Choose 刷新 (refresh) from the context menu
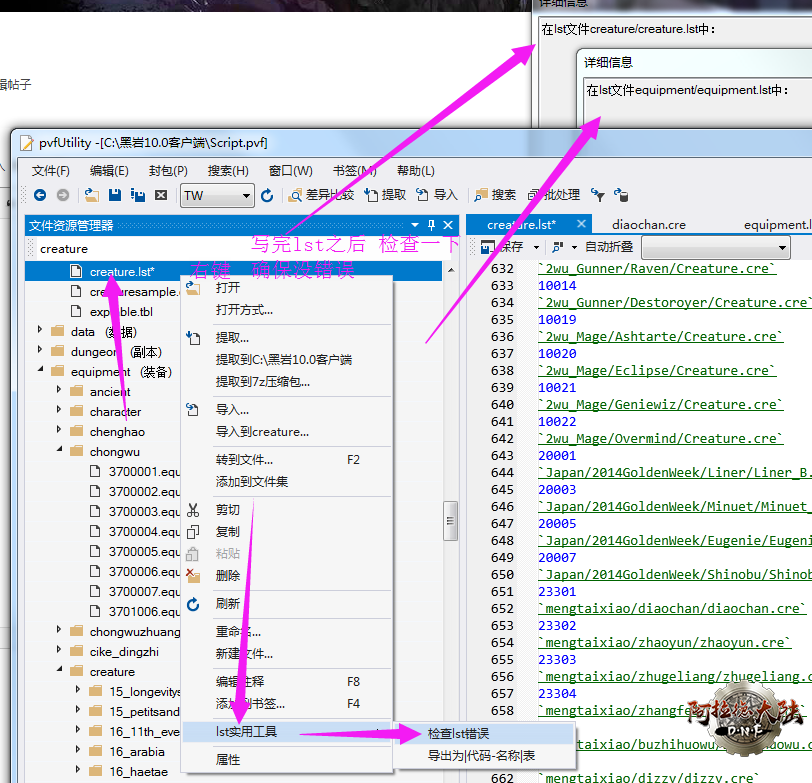 pos(228,604)
